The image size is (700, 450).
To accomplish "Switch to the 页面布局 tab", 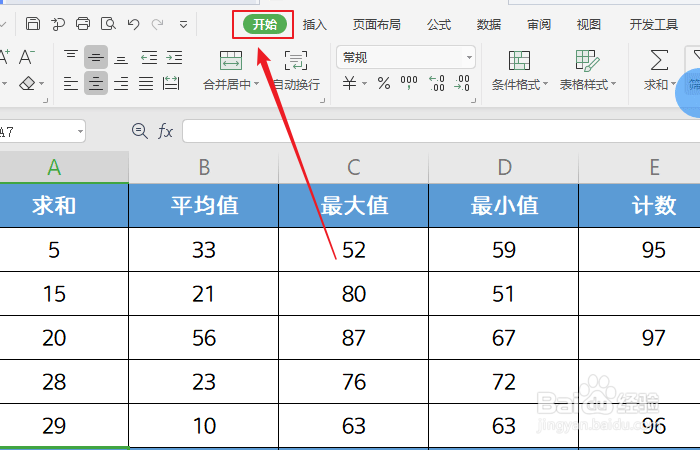I will click(x=377, y=25).
